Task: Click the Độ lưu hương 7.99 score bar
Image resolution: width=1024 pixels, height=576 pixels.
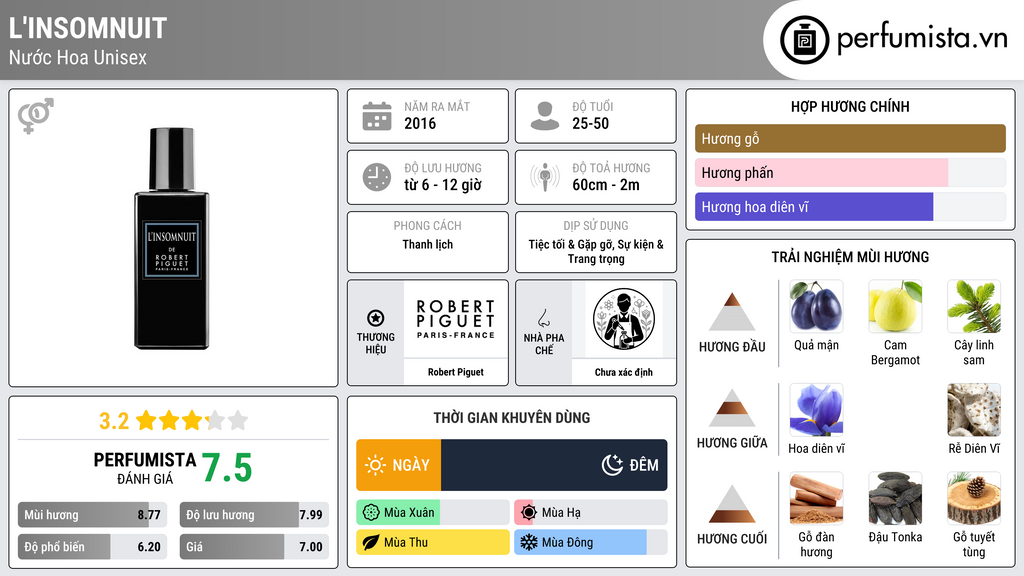Action: pyautogui.click(x=254, y=515)
